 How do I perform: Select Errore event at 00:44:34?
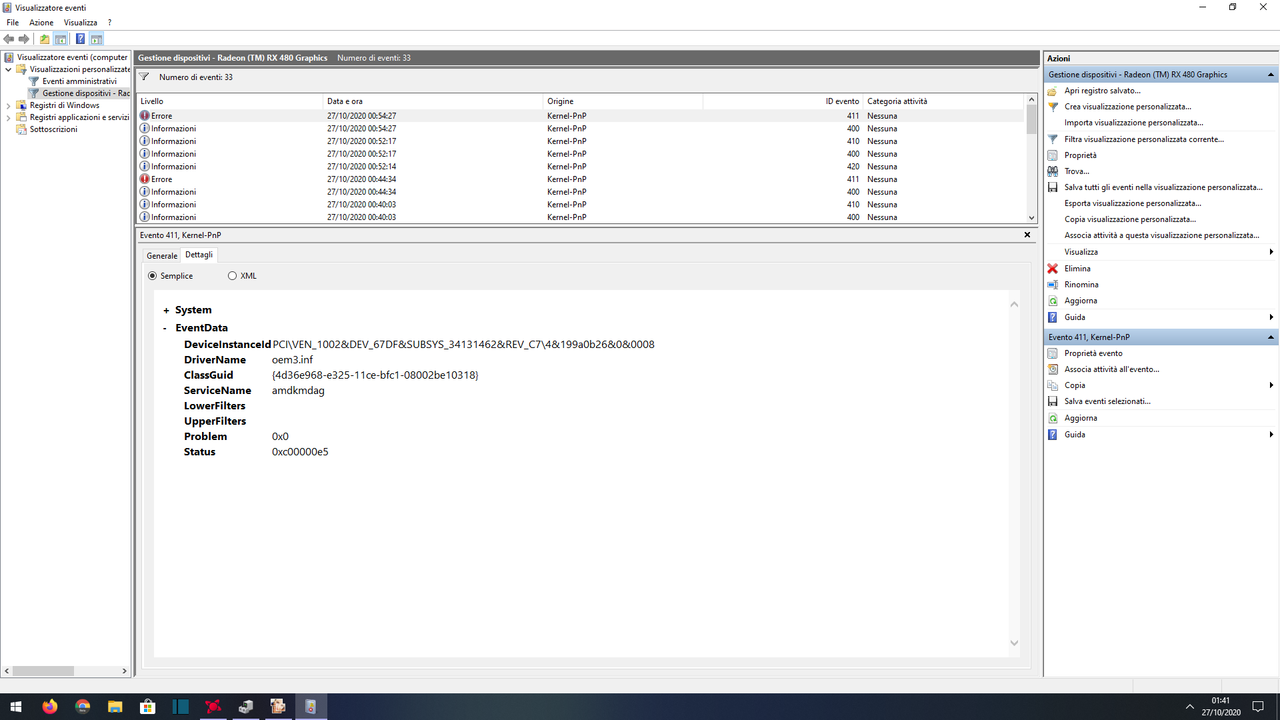581,179
